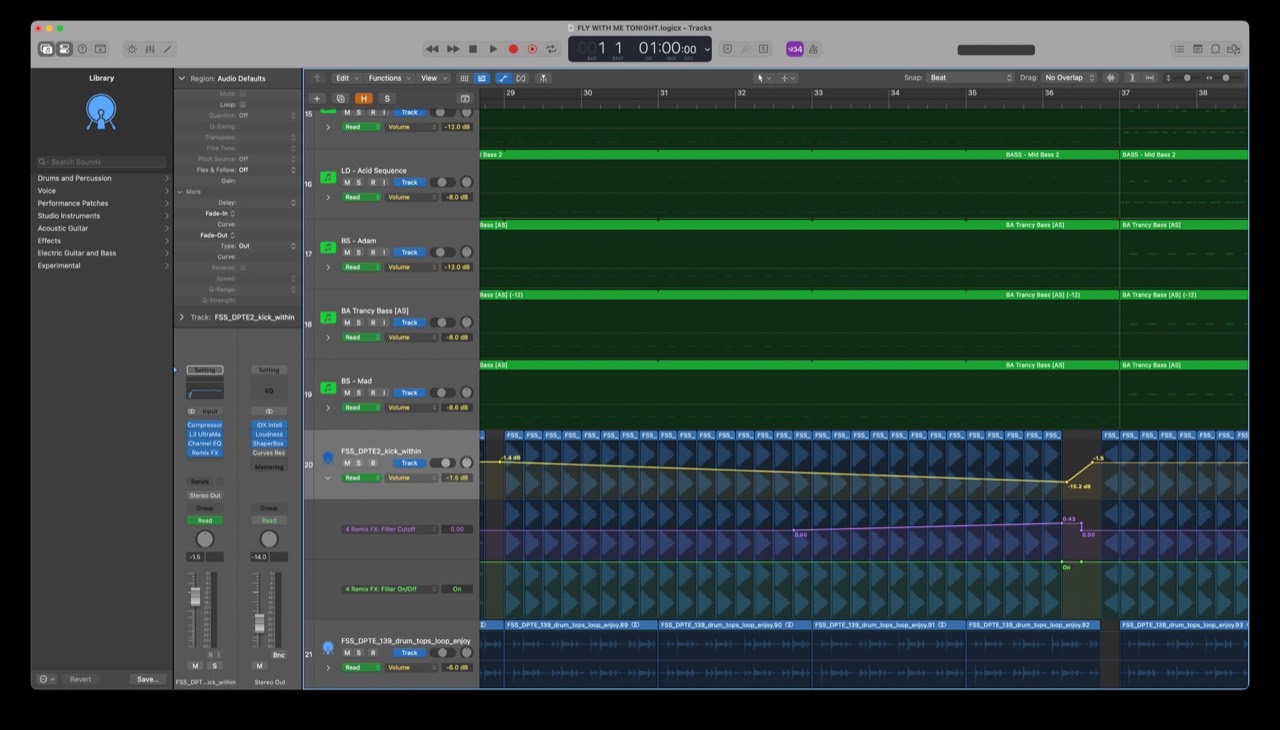This screenshot has height=730, width=1280.
Task: Open the Remix FX: Filter On/Off parameter dropdown
Action: (390, 589)
